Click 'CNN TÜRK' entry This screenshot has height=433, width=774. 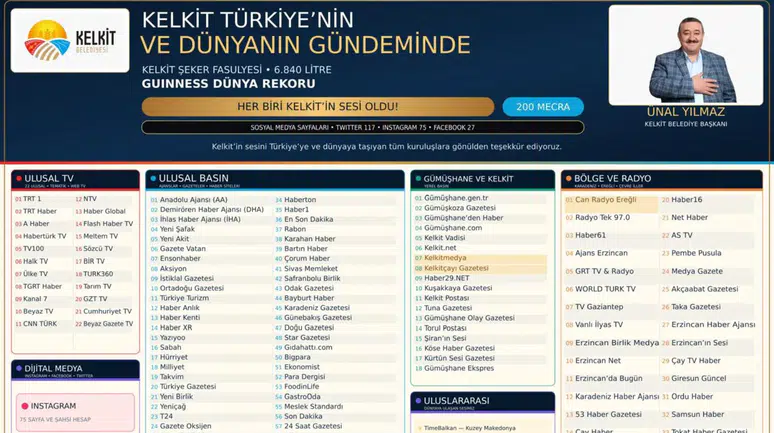pyautogui.click(x=40, y=324)
